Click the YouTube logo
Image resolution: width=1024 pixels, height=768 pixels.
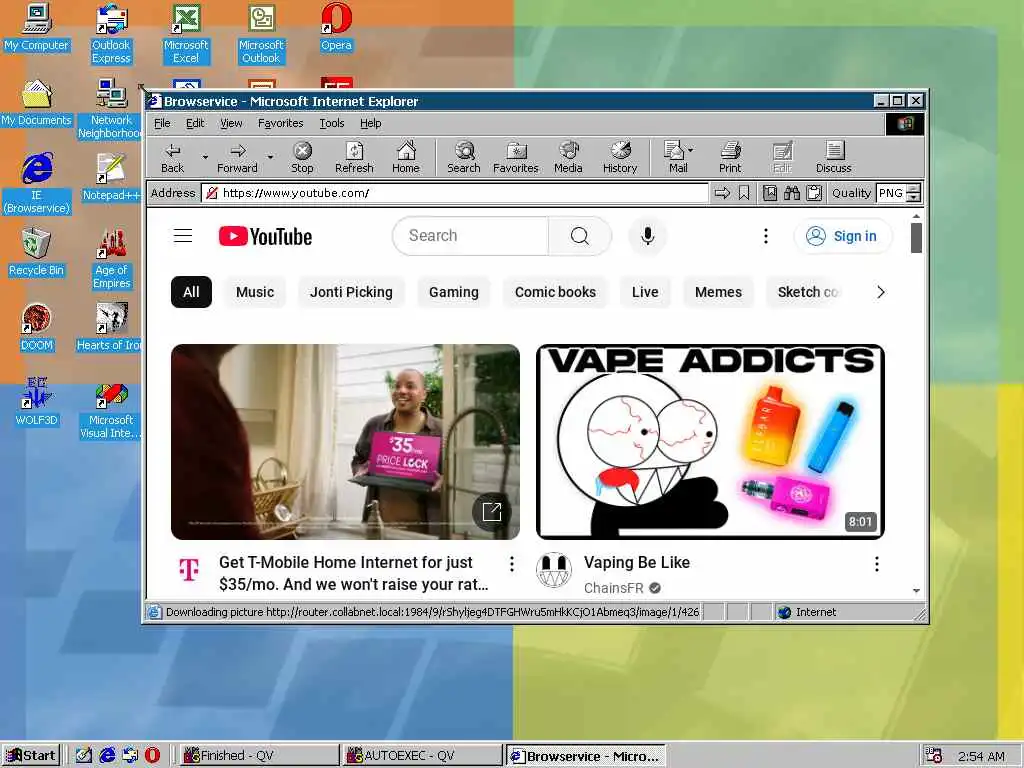[265, 236]
